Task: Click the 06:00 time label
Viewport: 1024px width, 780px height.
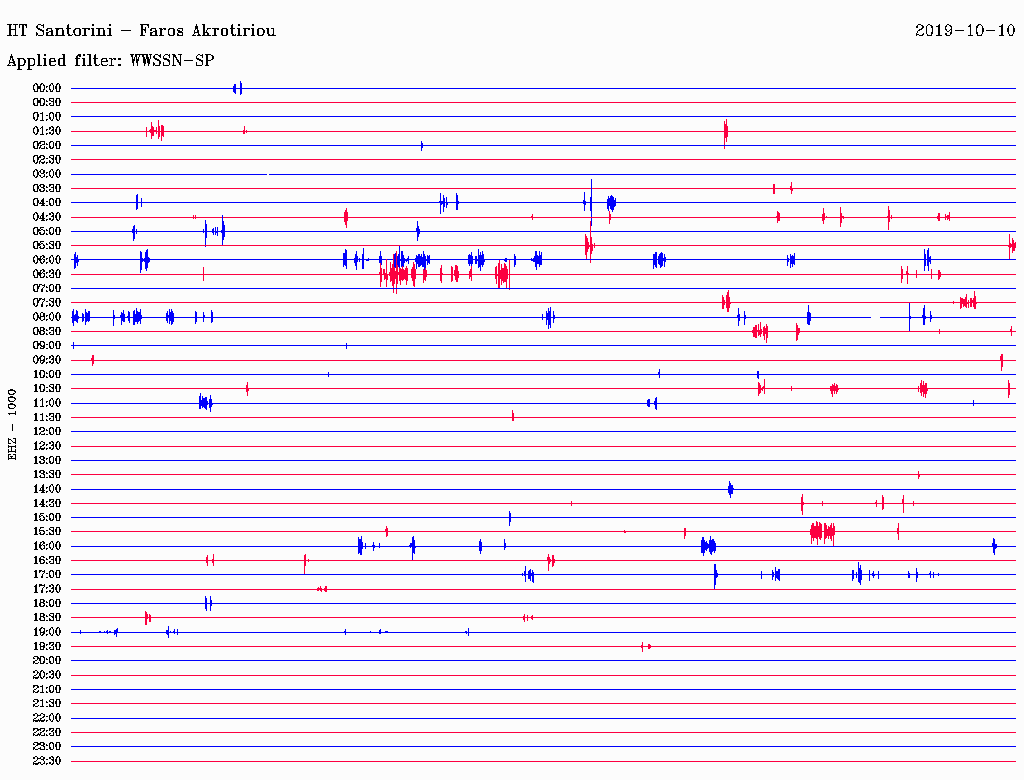Action: click(47, 259)
